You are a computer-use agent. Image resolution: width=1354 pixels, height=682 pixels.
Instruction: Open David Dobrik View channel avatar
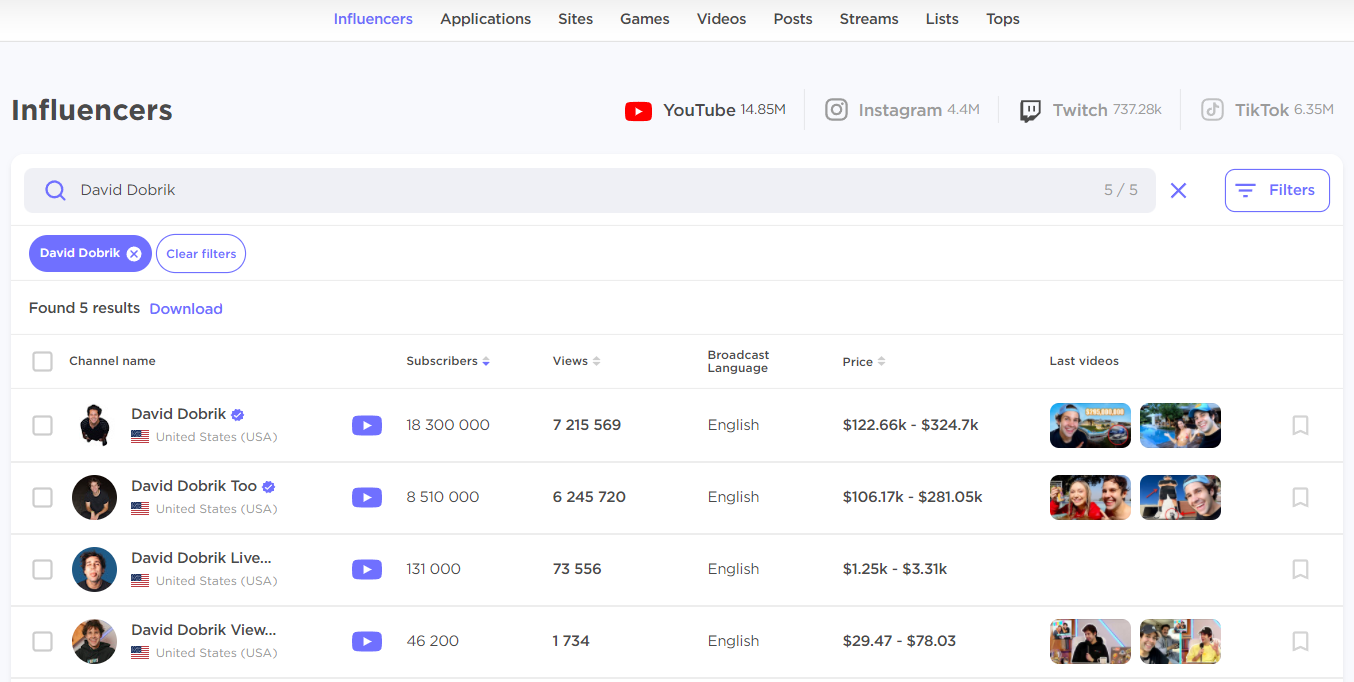click(94, 641)
